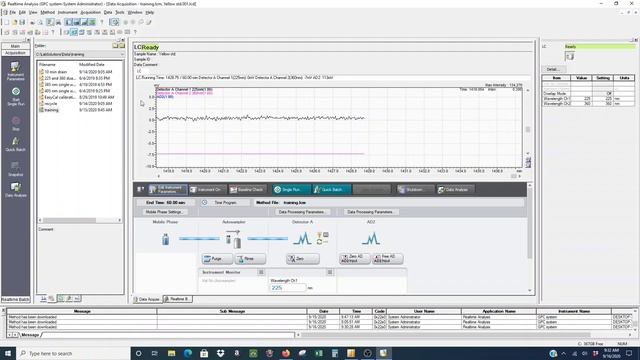Open the Method menu
The image size is (640, 360).
47,13
